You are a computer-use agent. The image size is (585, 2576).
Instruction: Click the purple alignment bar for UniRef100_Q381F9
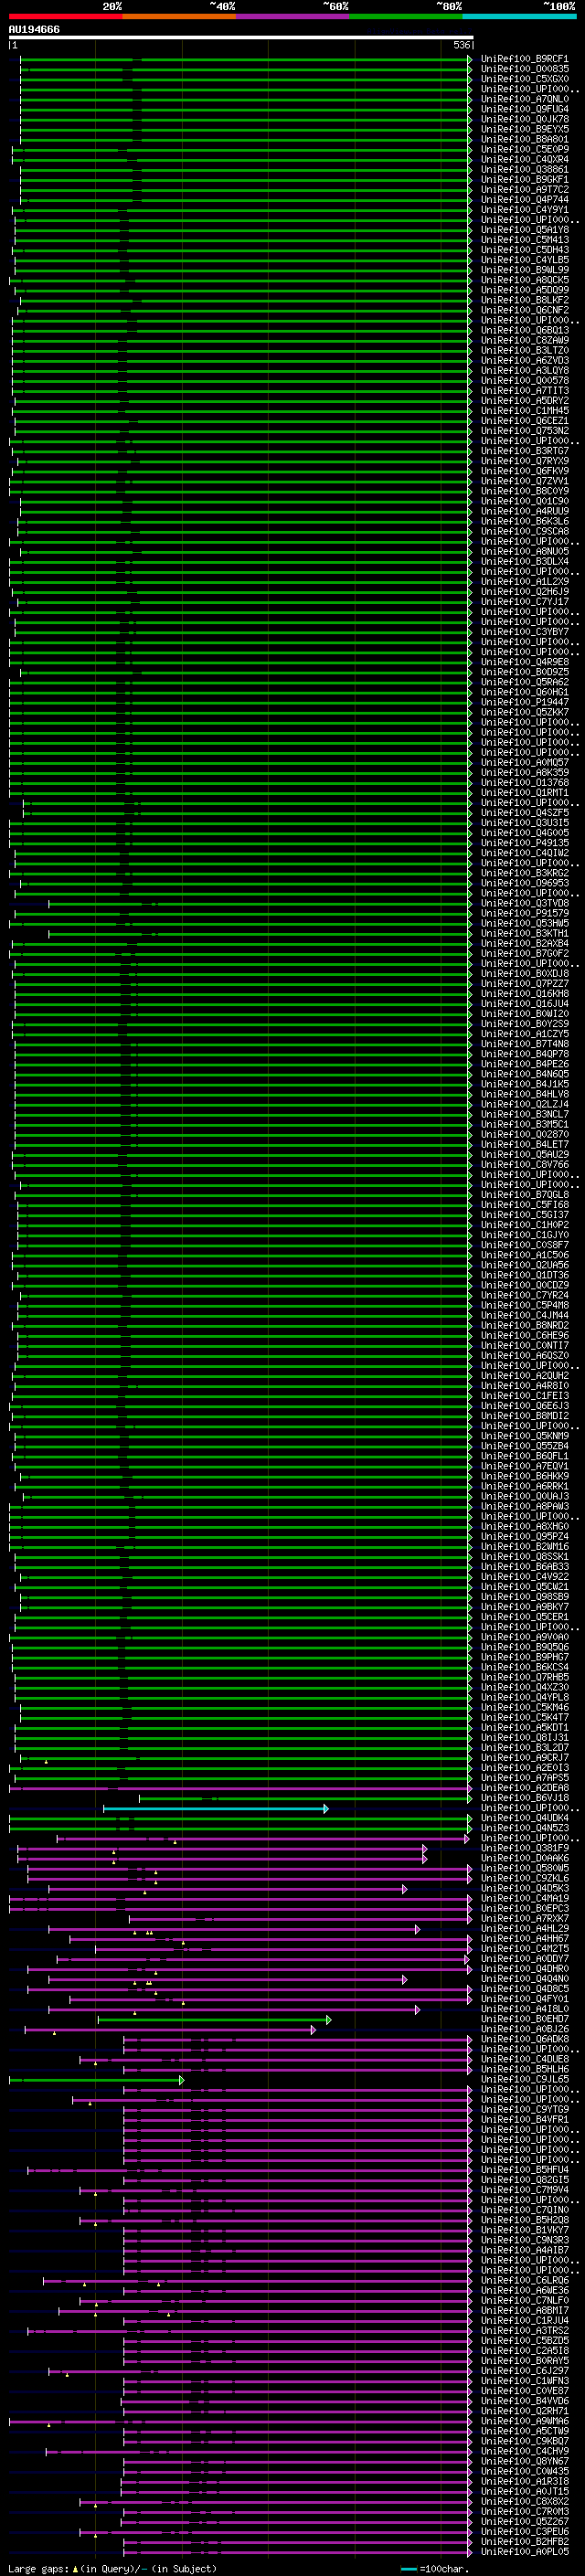pos(222,1848)
